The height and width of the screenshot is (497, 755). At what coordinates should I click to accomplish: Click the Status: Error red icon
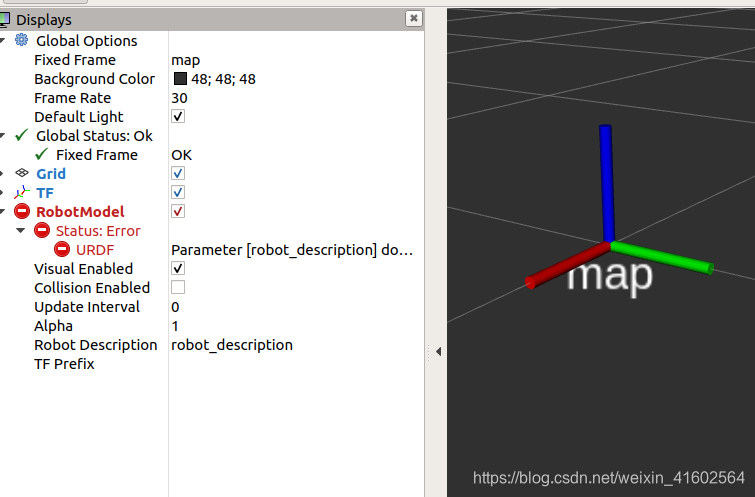coord(42,230)
